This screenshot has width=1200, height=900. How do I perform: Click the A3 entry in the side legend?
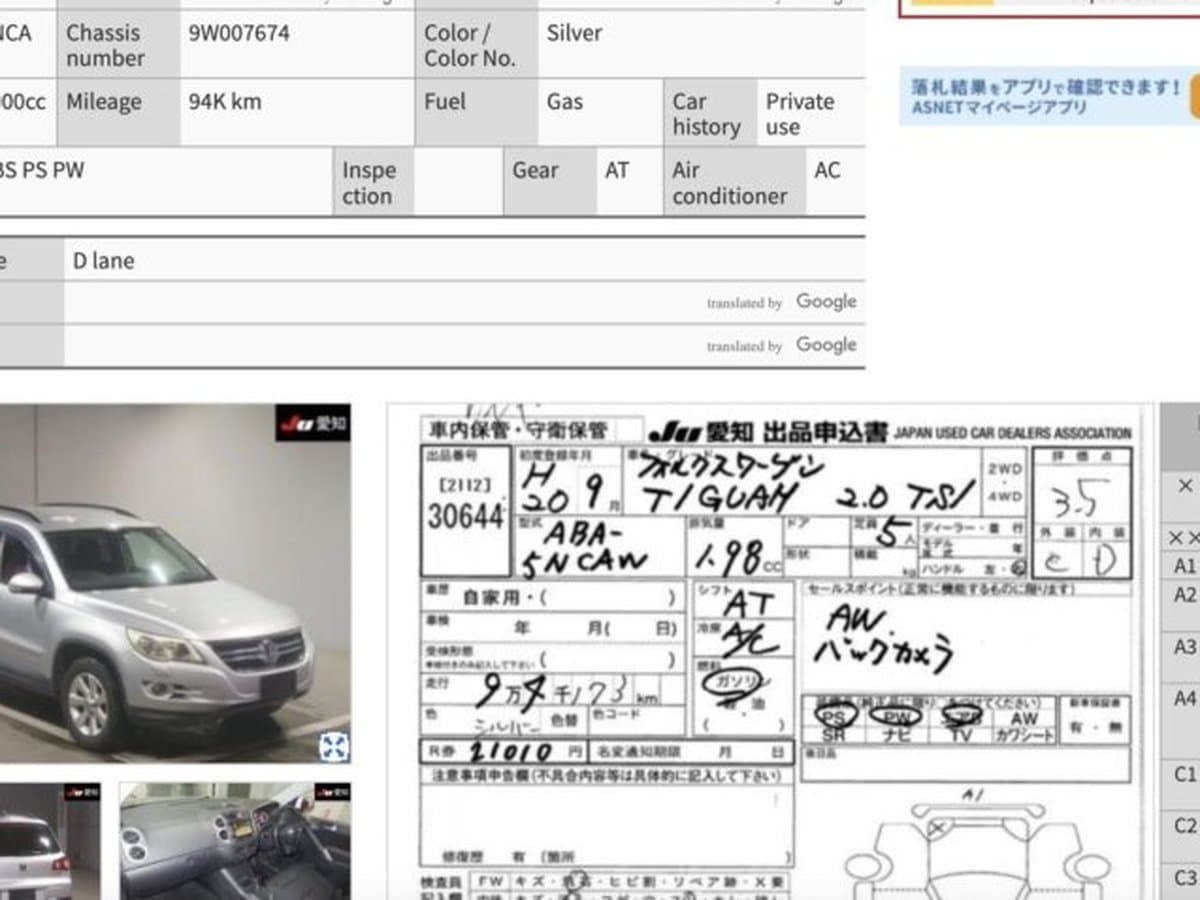1184,647
